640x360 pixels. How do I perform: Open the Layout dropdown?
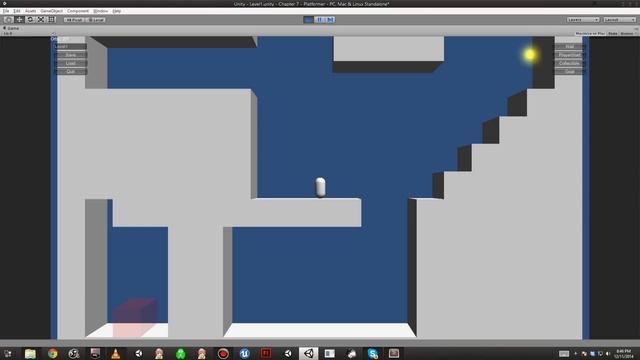tap(619, 20)
